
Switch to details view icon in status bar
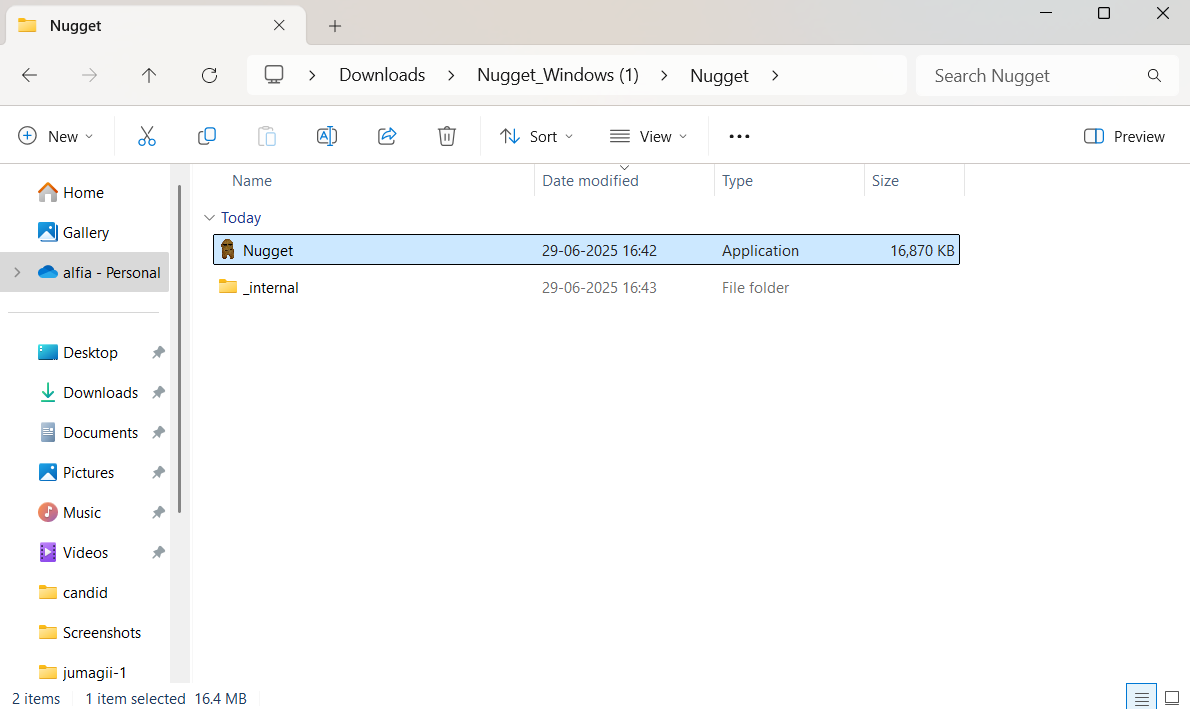click(x=1141, y=698)
